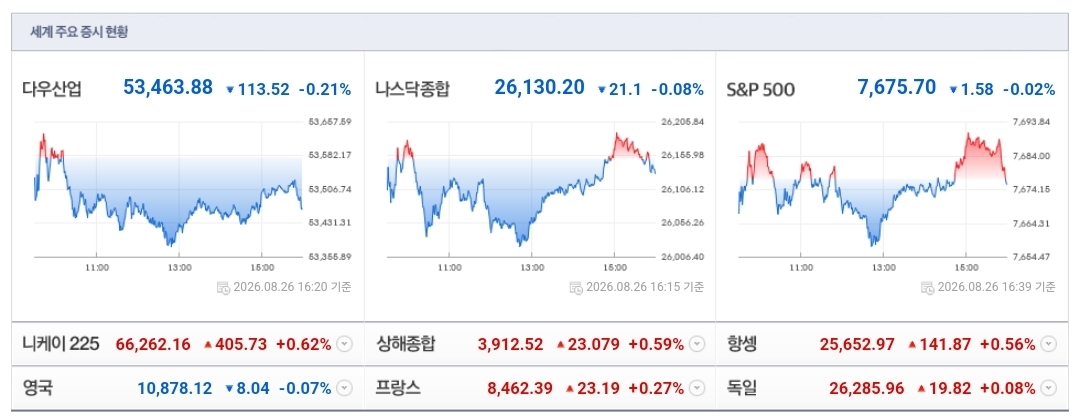Open the 프랑스 index dropdown arrow
This screenshot has width=1080, height=420.
(x=698, y=388)
